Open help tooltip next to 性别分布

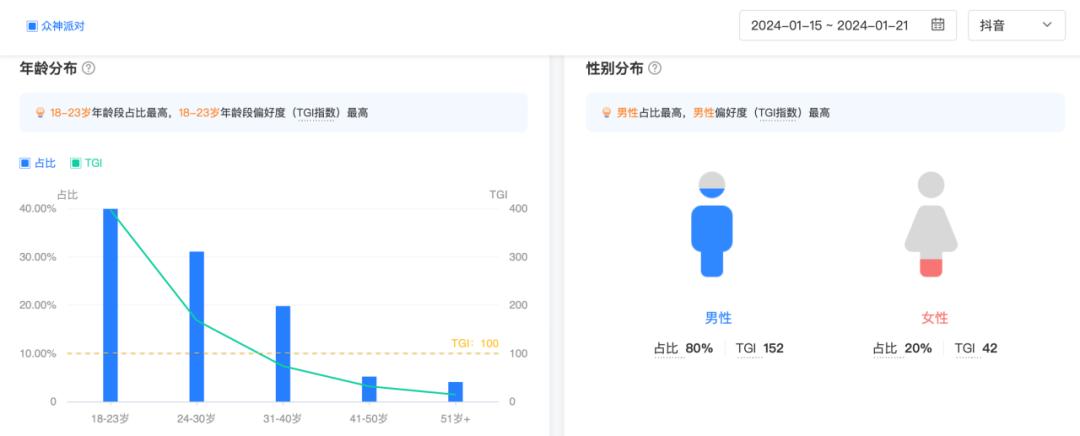[x=655, y=68]
